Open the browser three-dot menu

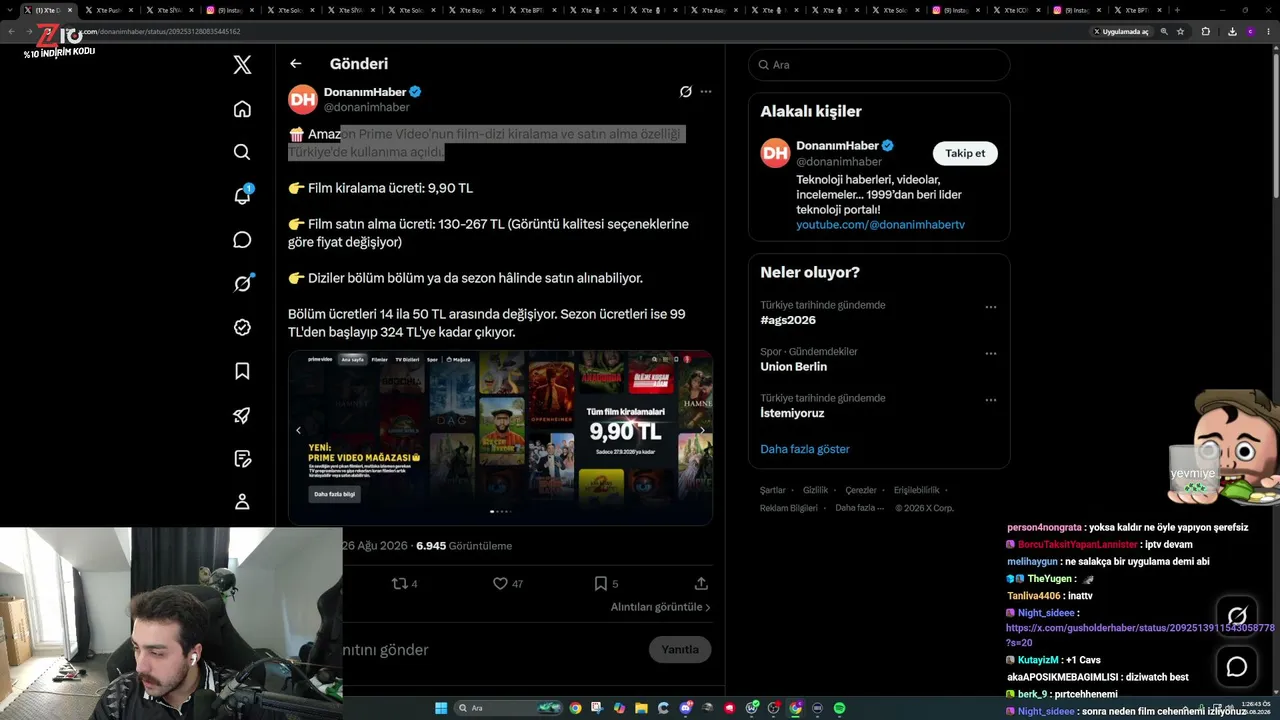(1268, 31)
